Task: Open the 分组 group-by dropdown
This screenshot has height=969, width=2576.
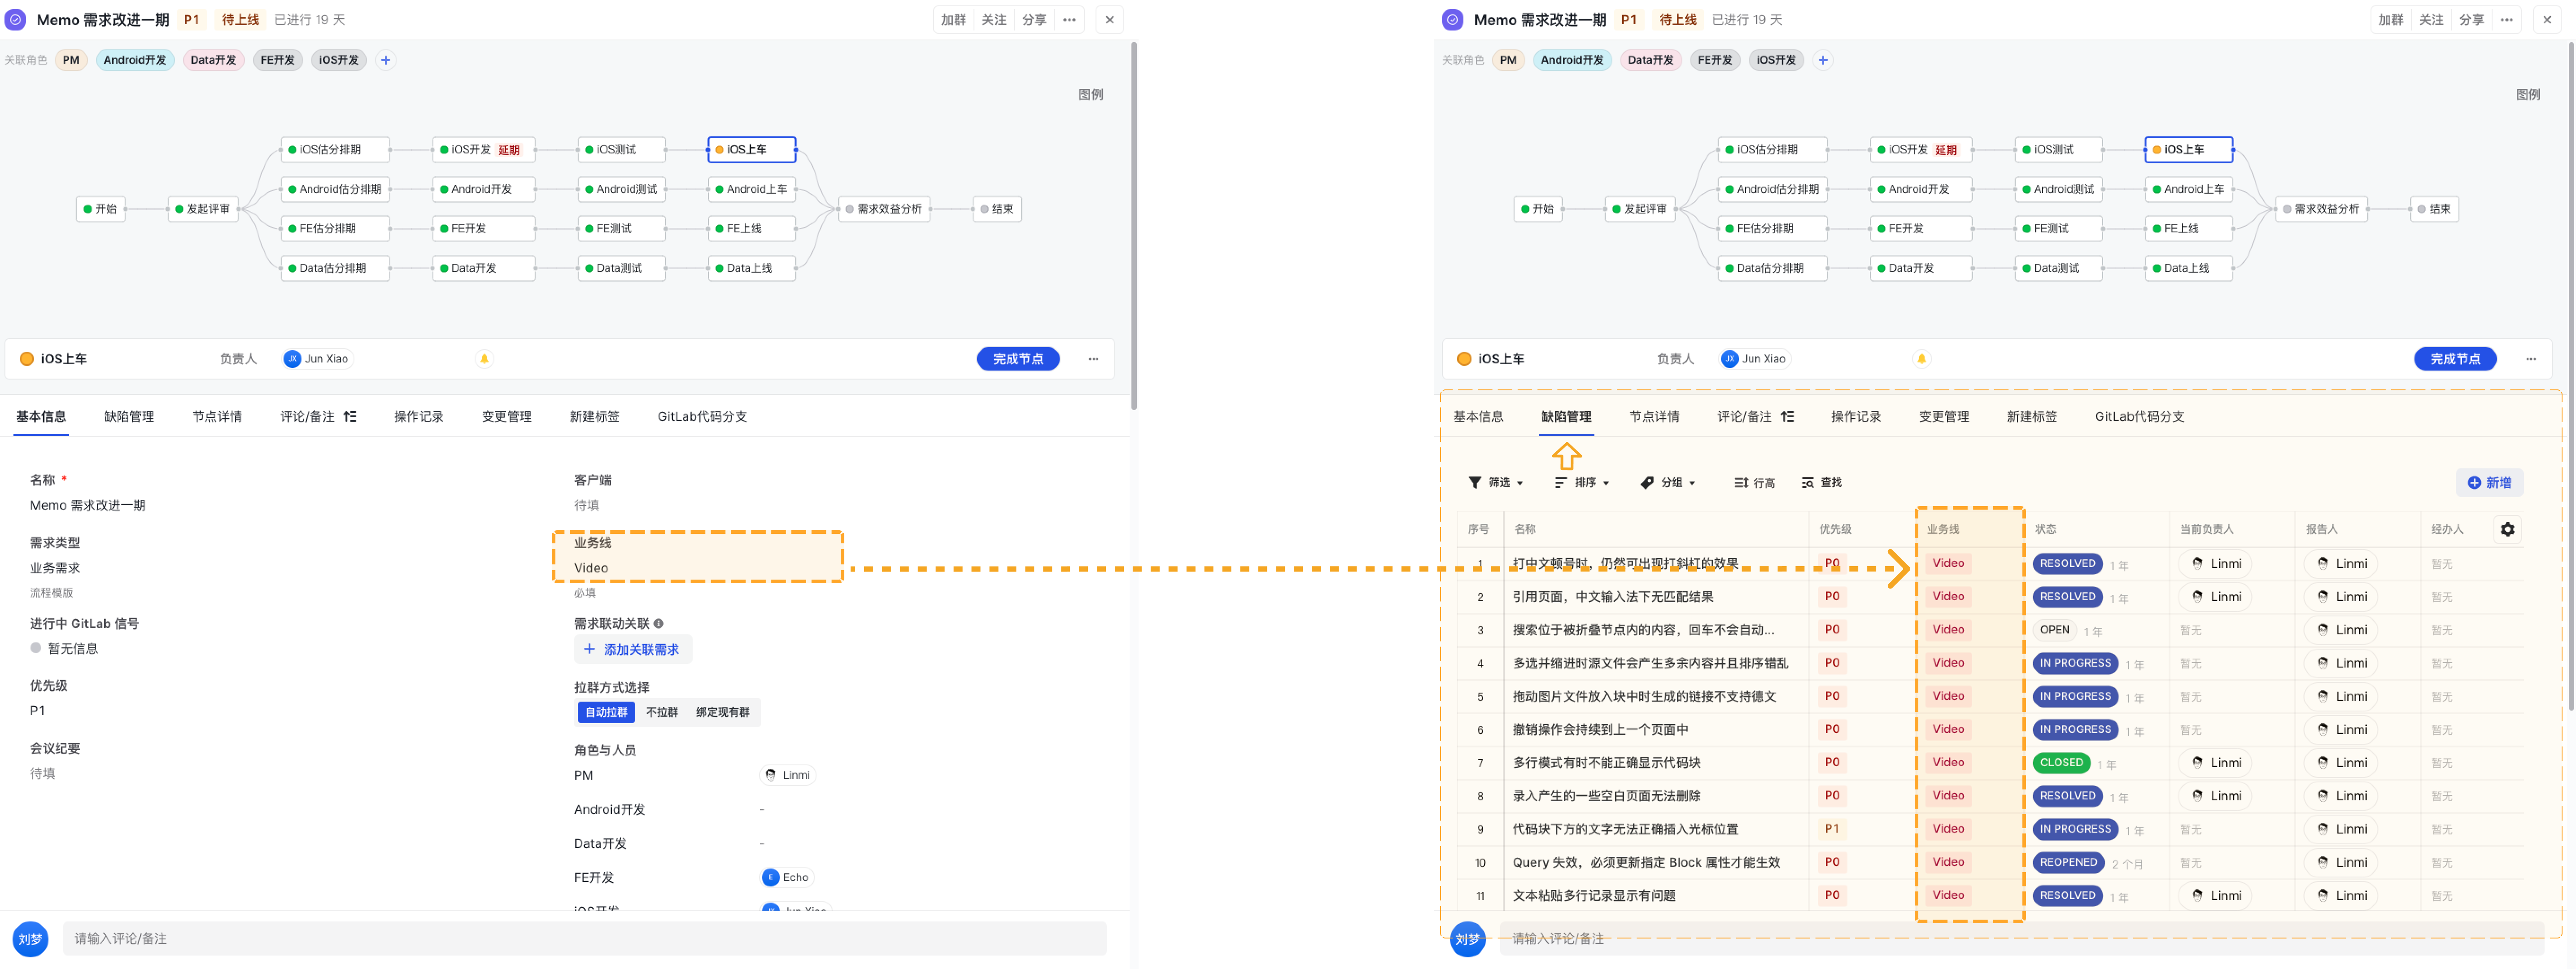Action: 1667,483
